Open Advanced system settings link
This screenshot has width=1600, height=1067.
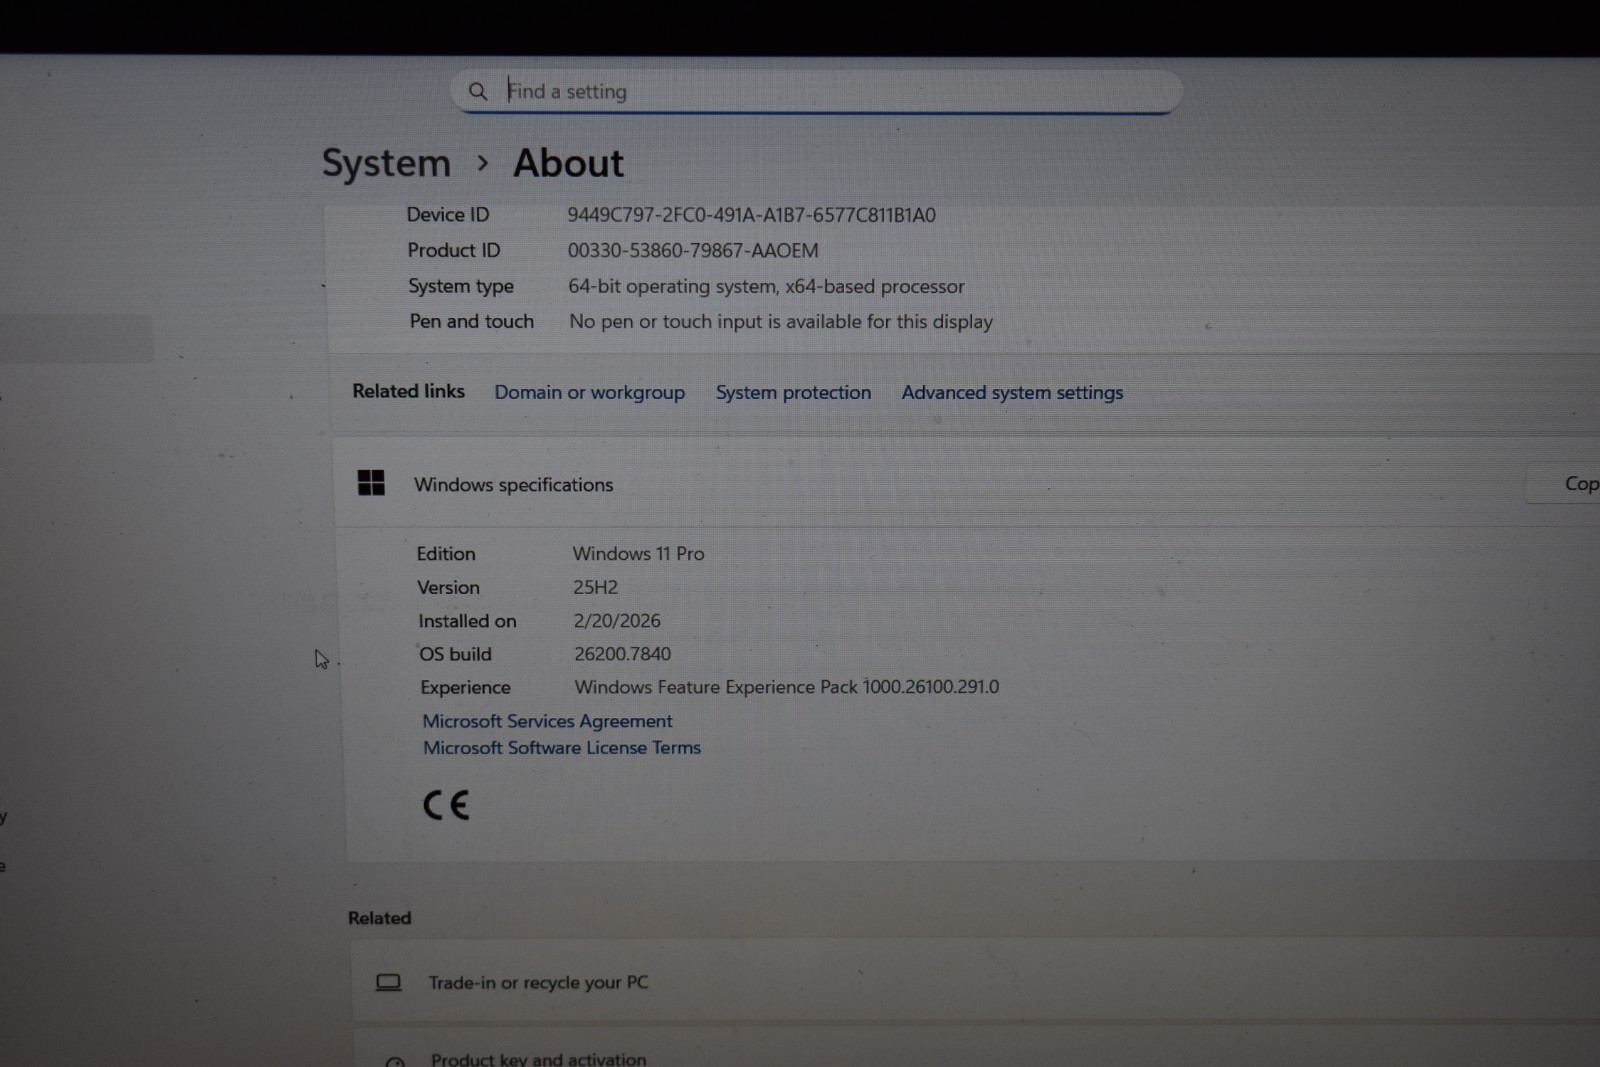tap(1012, 393)
